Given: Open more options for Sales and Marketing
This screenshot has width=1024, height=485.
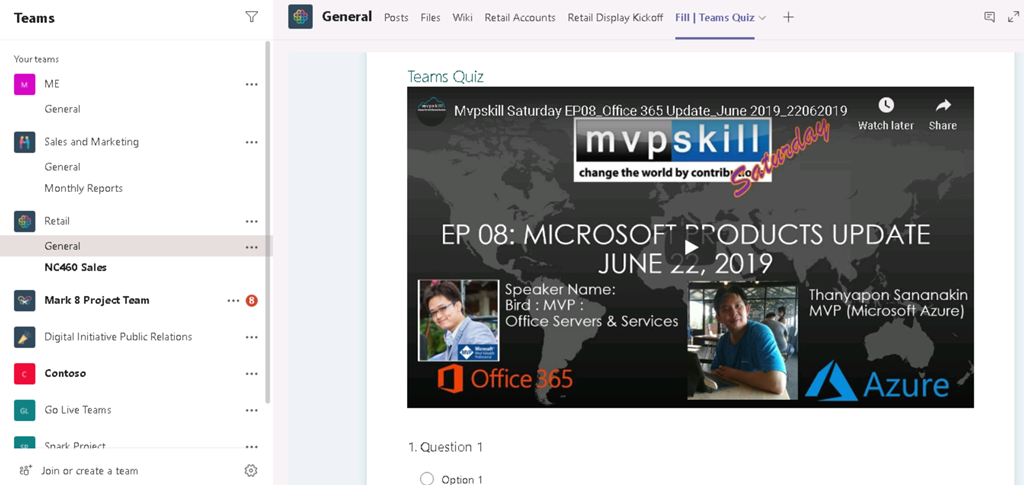Looking at the screenshot, I should tap(251, 142).
